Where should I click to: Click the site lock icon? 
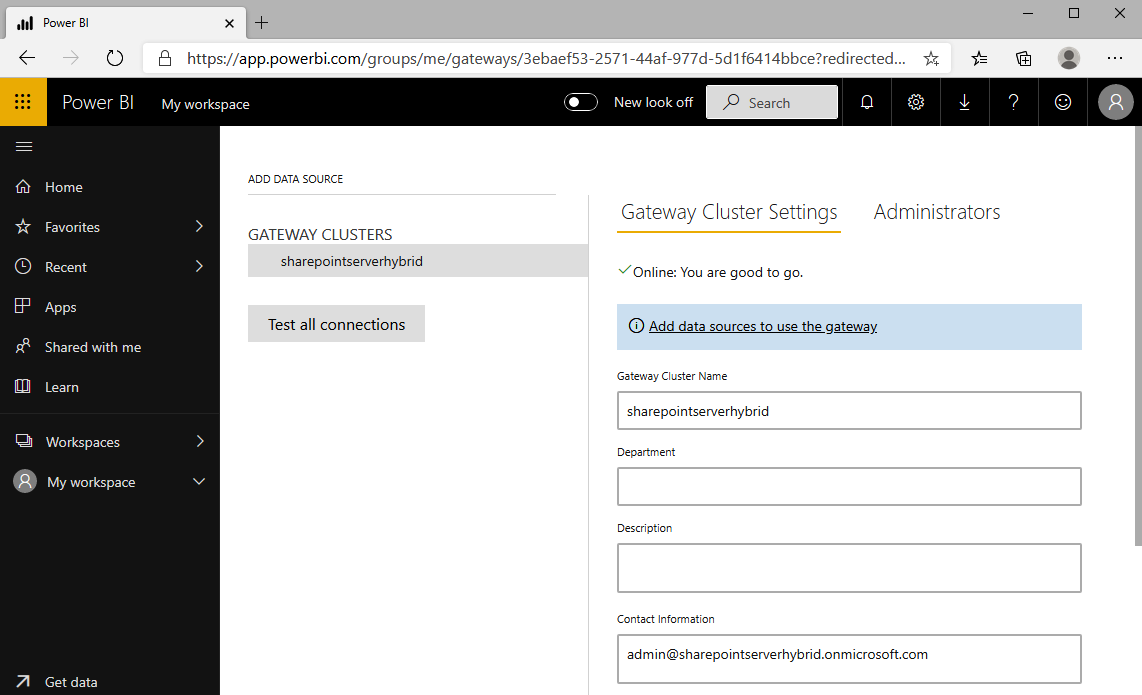click(165, 58)
